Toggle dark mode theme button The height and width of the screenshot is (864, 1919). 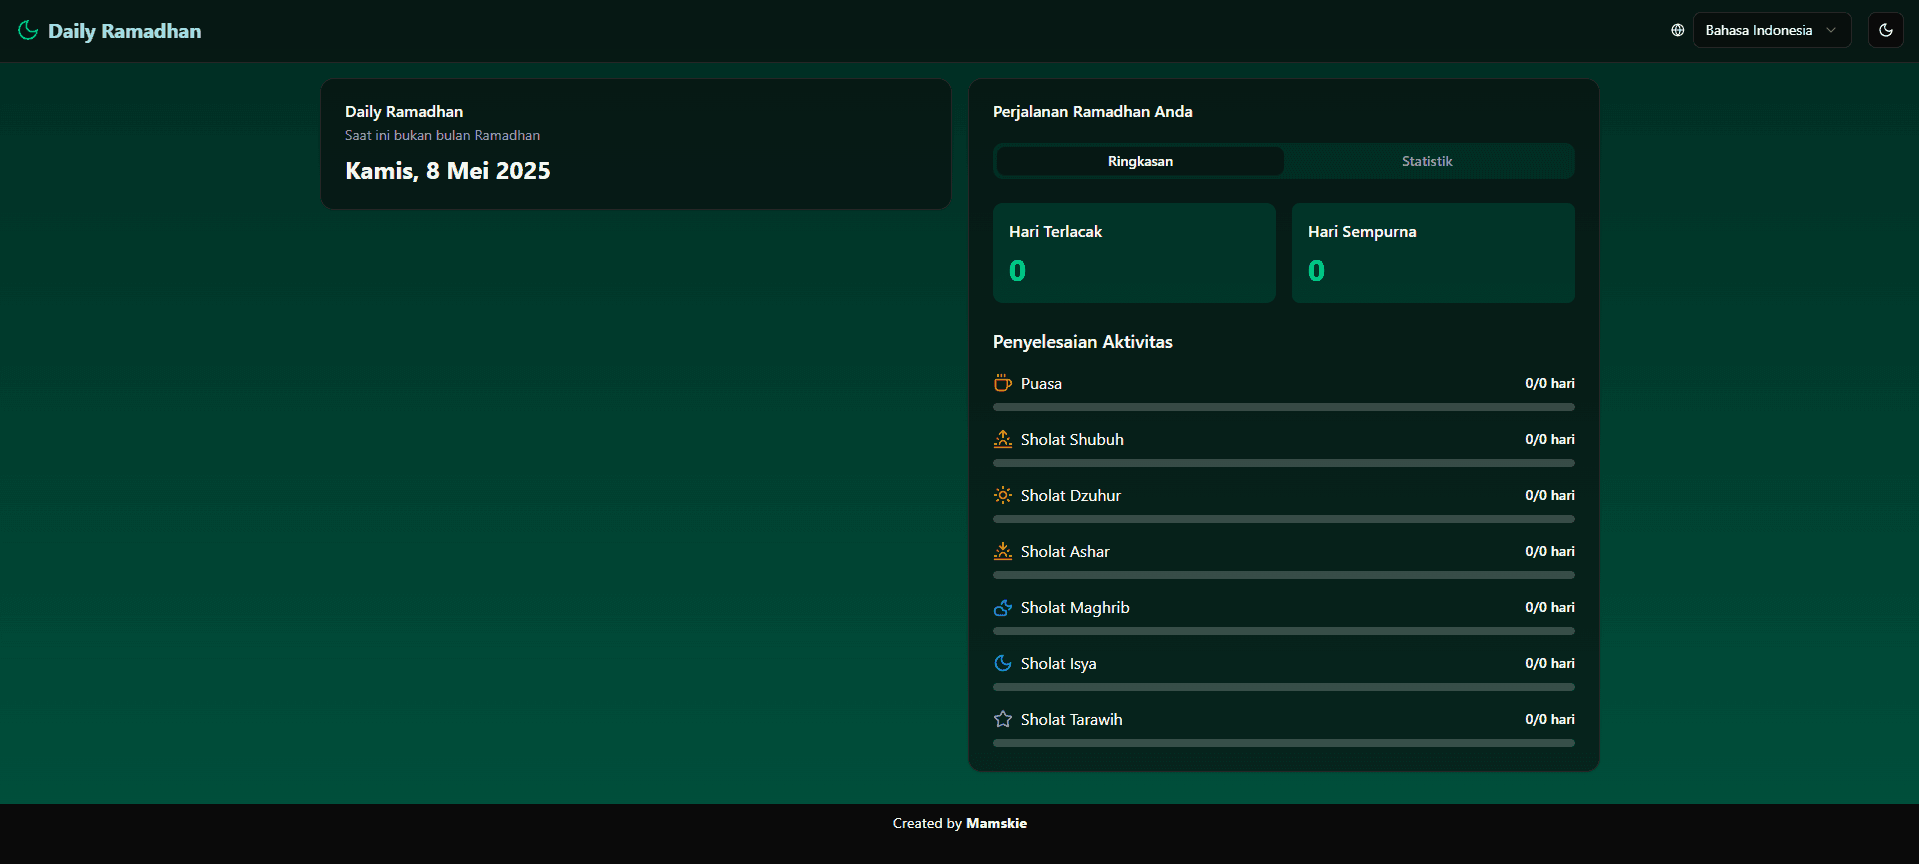click(1885, 30)
